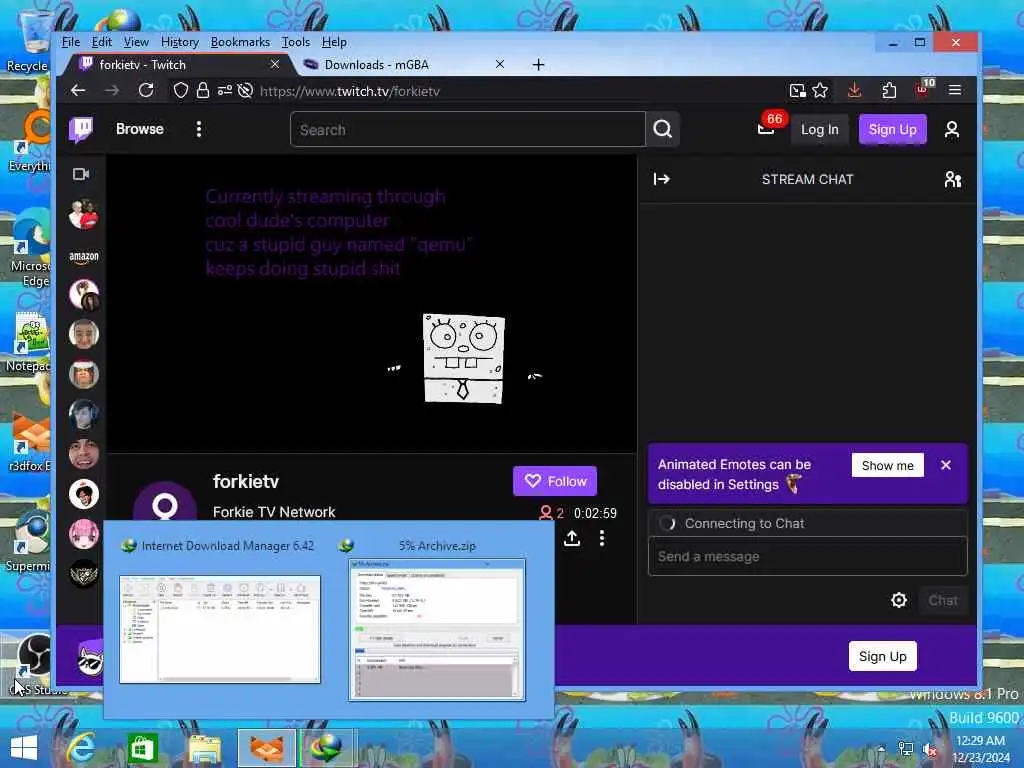Click Show me in emotes notice
The image size is (1024, 768).
coord(887,465)
